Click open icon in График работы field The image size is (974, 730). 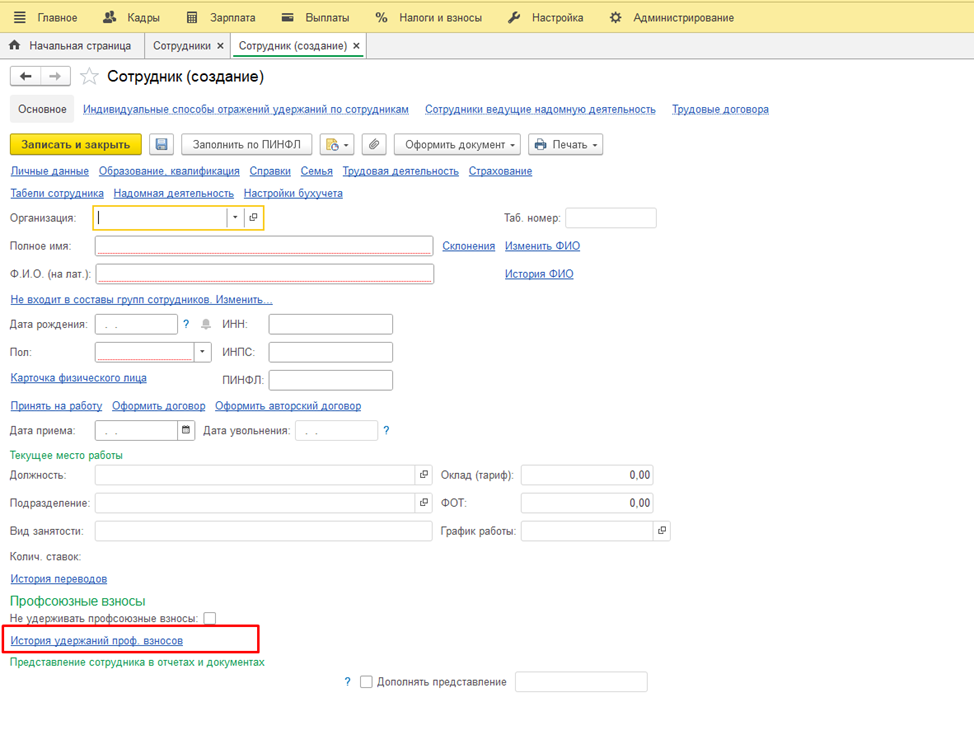tap(661, 531)
